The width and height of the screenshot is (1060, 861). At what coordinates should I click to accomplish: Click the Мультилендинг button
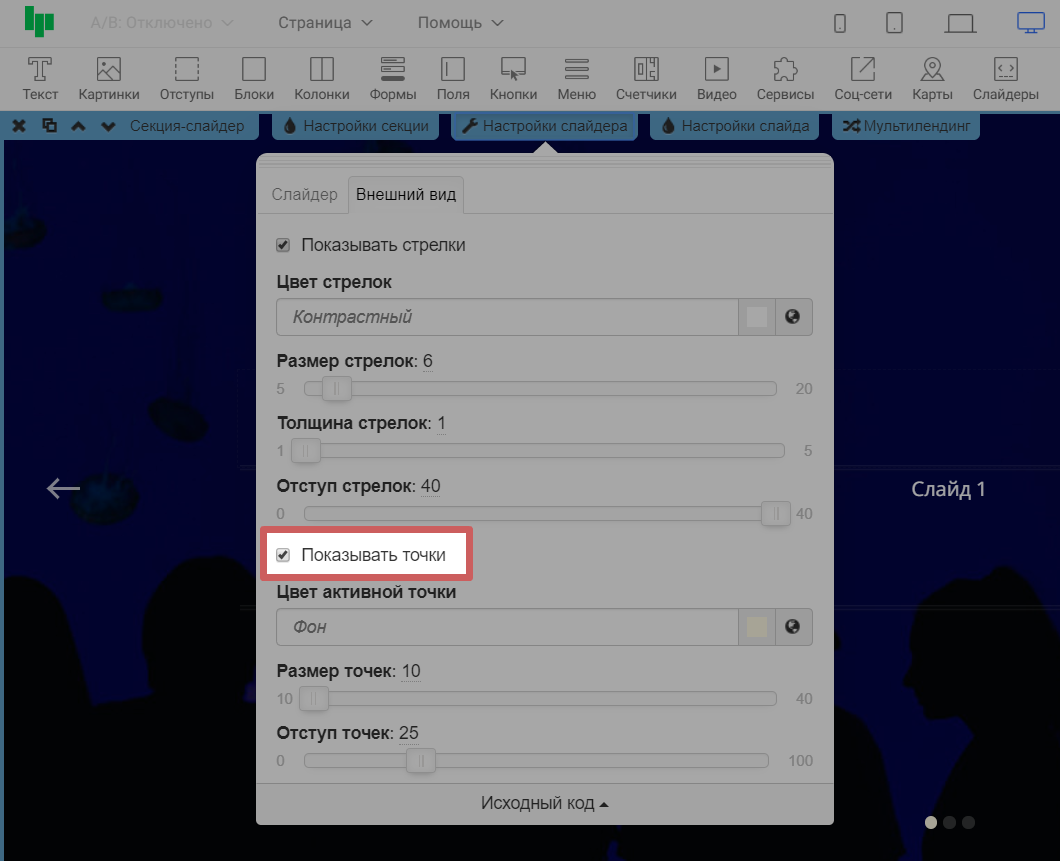point(906,126)
